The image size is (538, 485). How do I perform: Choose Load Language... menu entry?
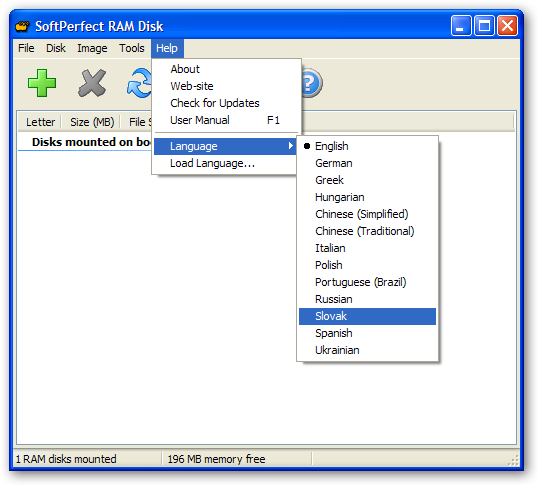(225, 164)
